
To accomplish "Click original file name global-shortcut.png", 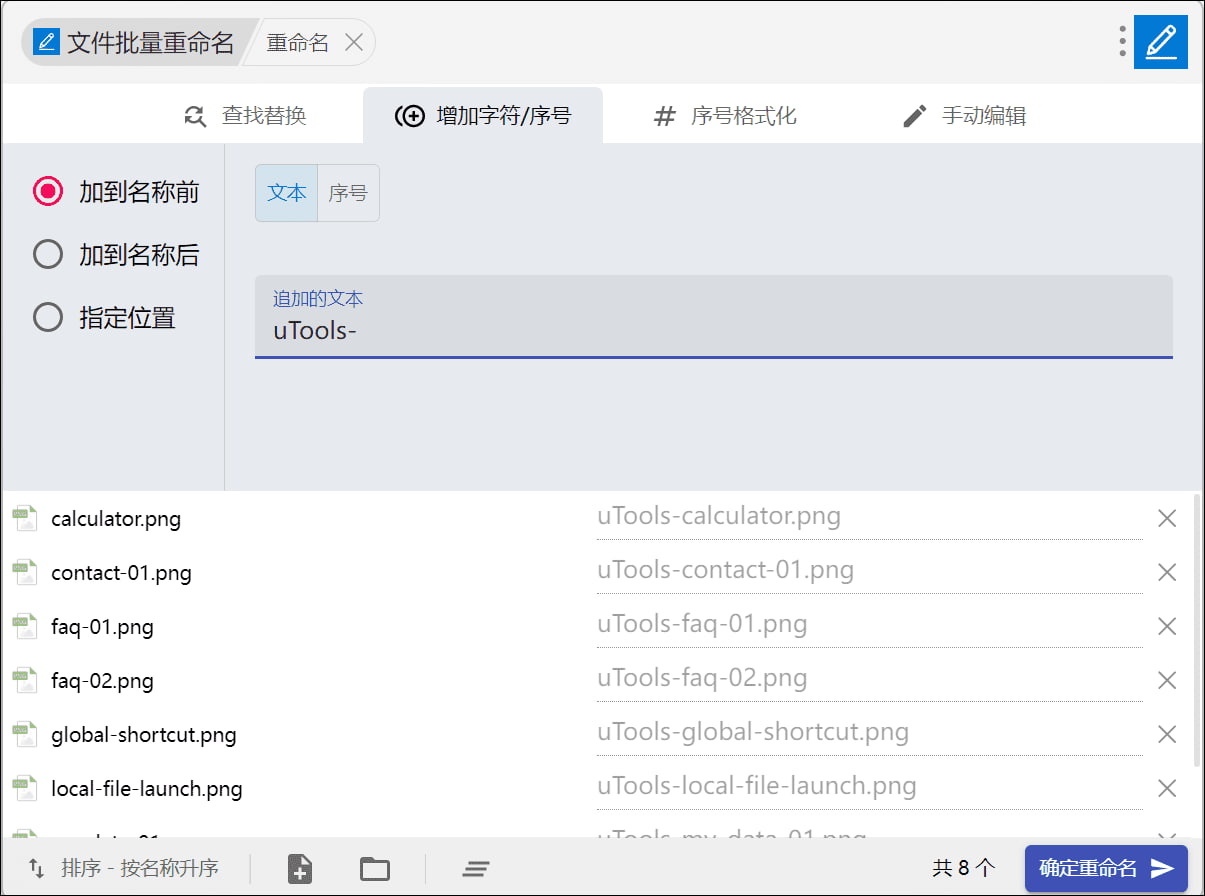I will (144, 735).
